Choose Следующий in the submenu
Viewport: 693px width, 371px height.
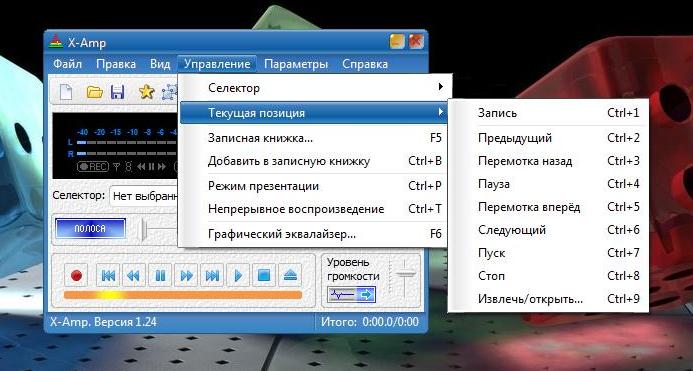548,230
